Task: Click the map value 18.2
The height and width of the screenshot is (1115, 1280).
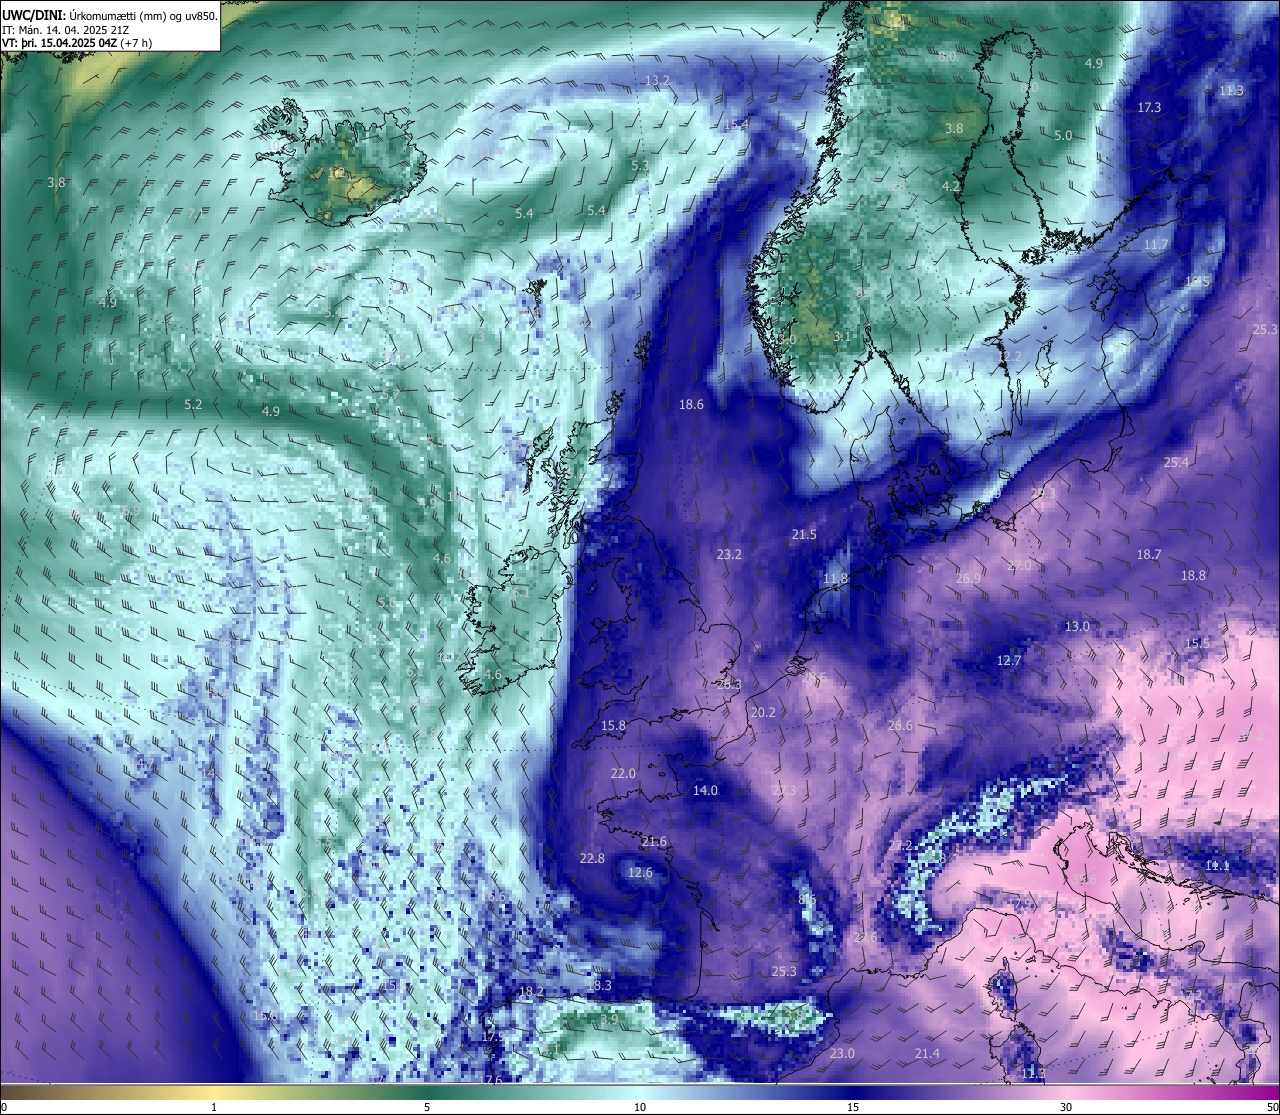Action: pos(531,991)
